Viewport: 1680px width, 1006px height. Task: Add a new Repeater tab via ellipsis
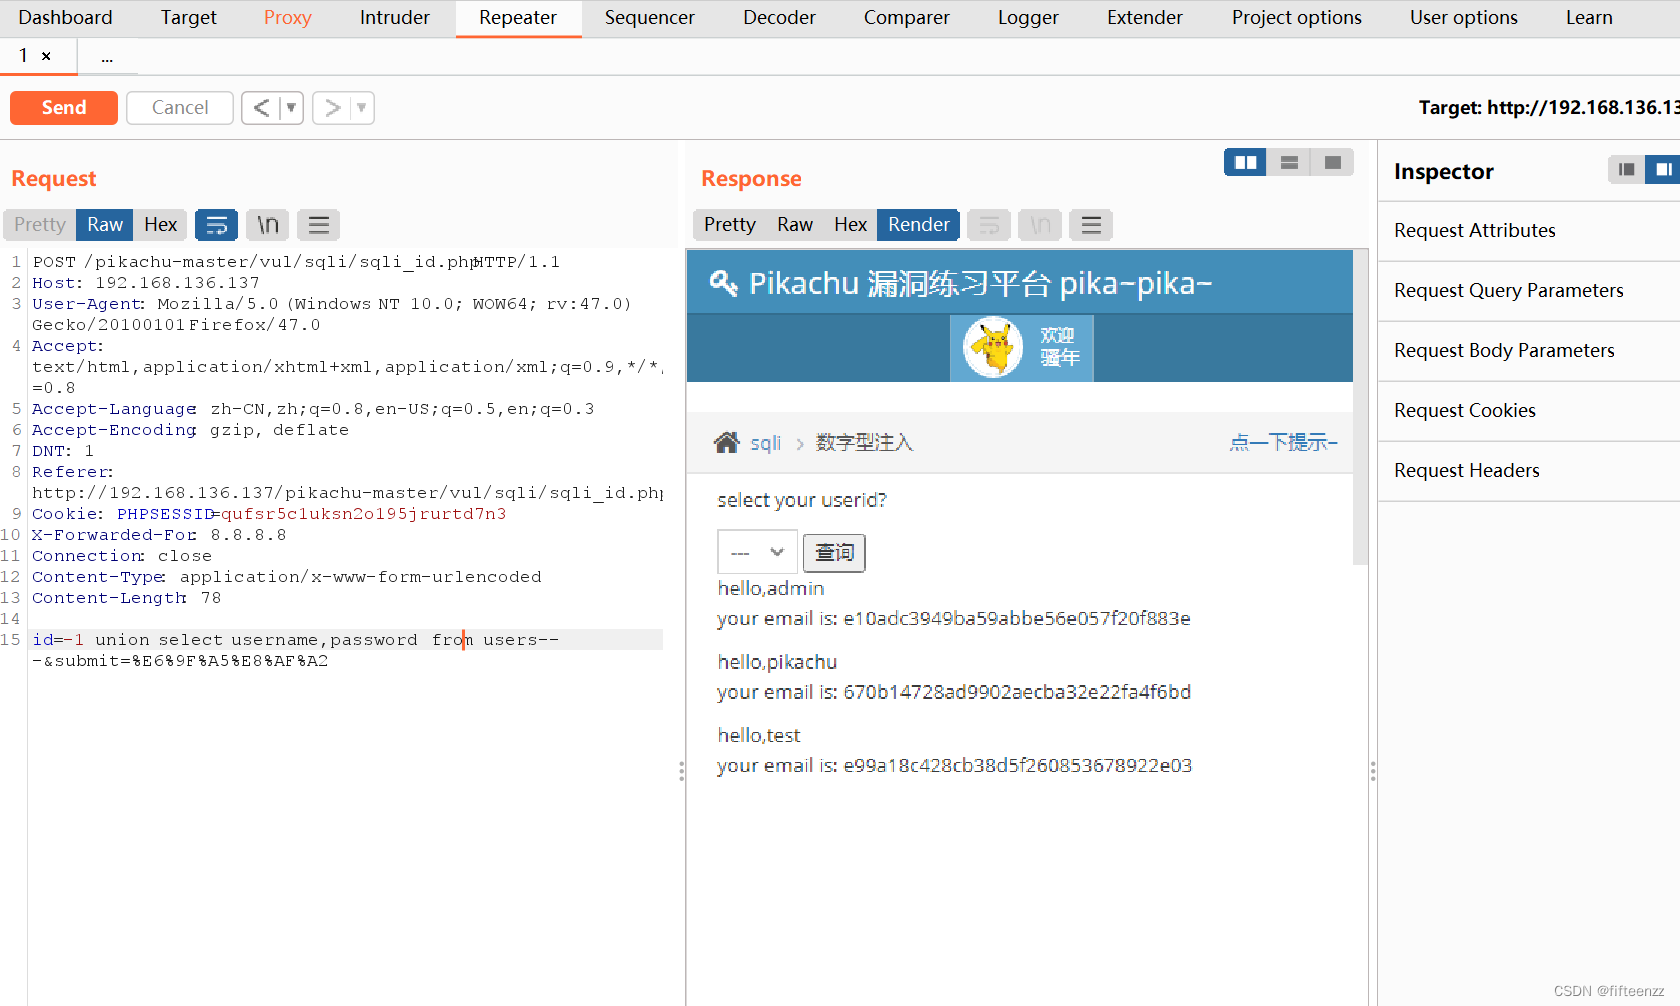(107, 57)
